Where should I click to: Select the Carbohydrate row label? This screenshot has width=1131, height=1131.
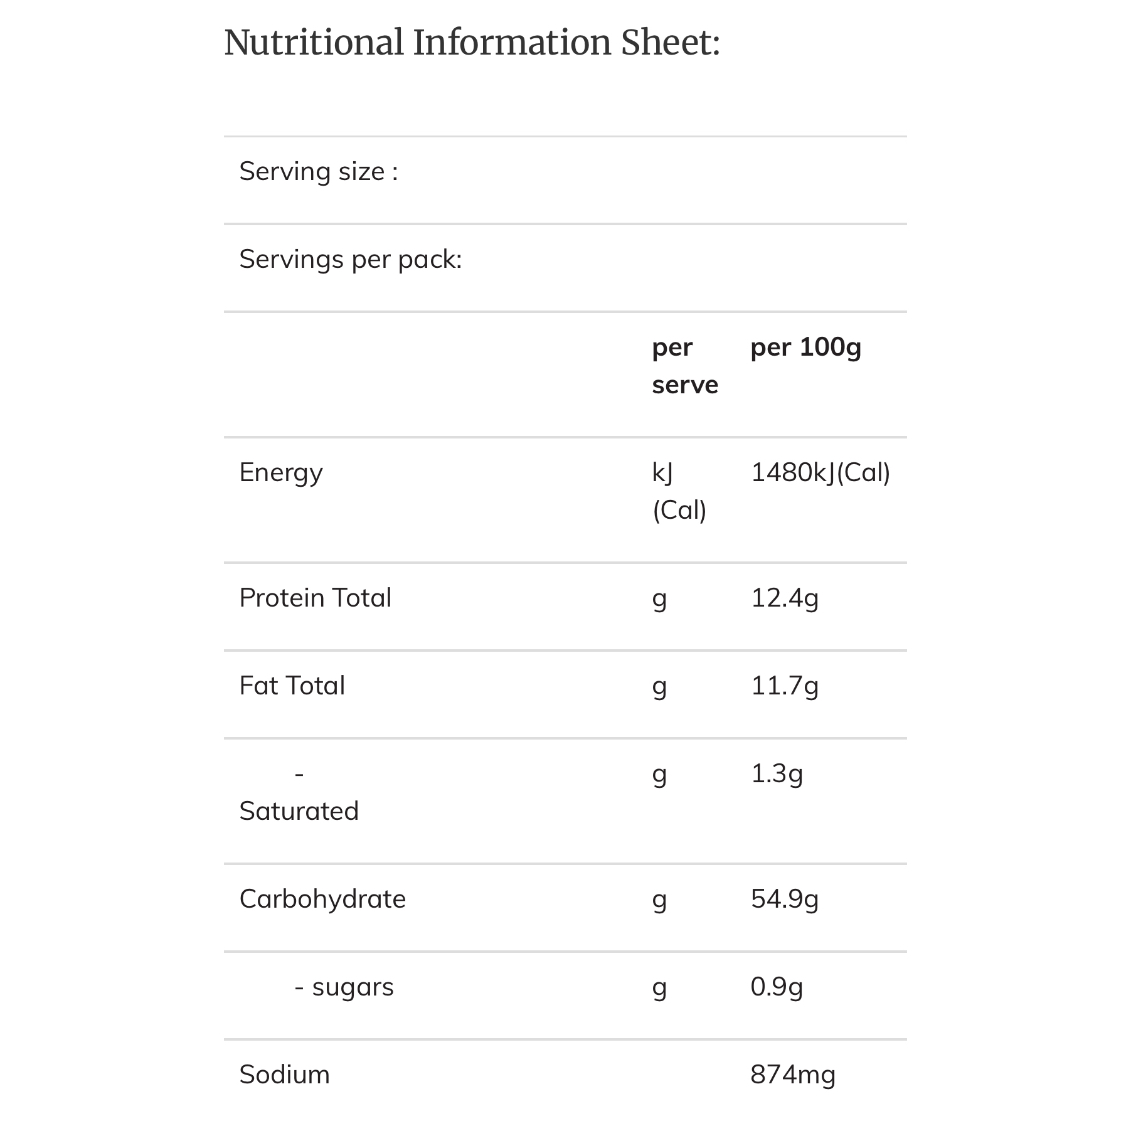point(322,899)
